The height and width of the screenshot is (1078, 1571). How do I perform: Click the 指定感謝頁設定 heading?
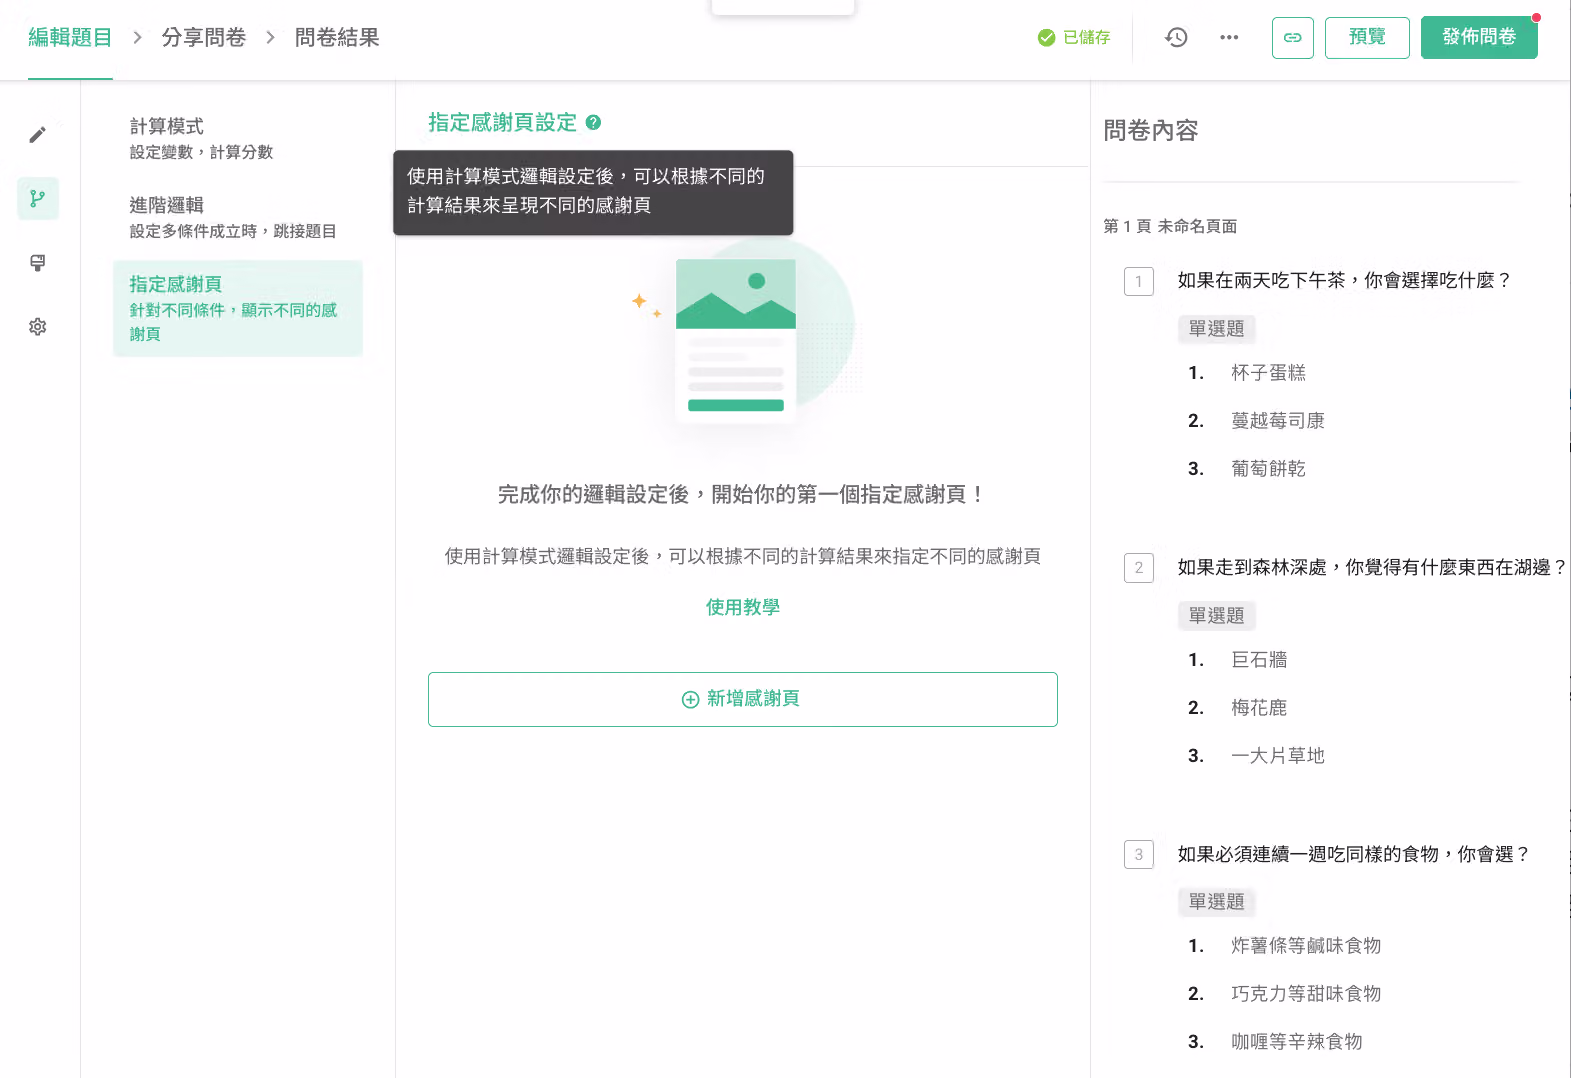click(503, 123)
